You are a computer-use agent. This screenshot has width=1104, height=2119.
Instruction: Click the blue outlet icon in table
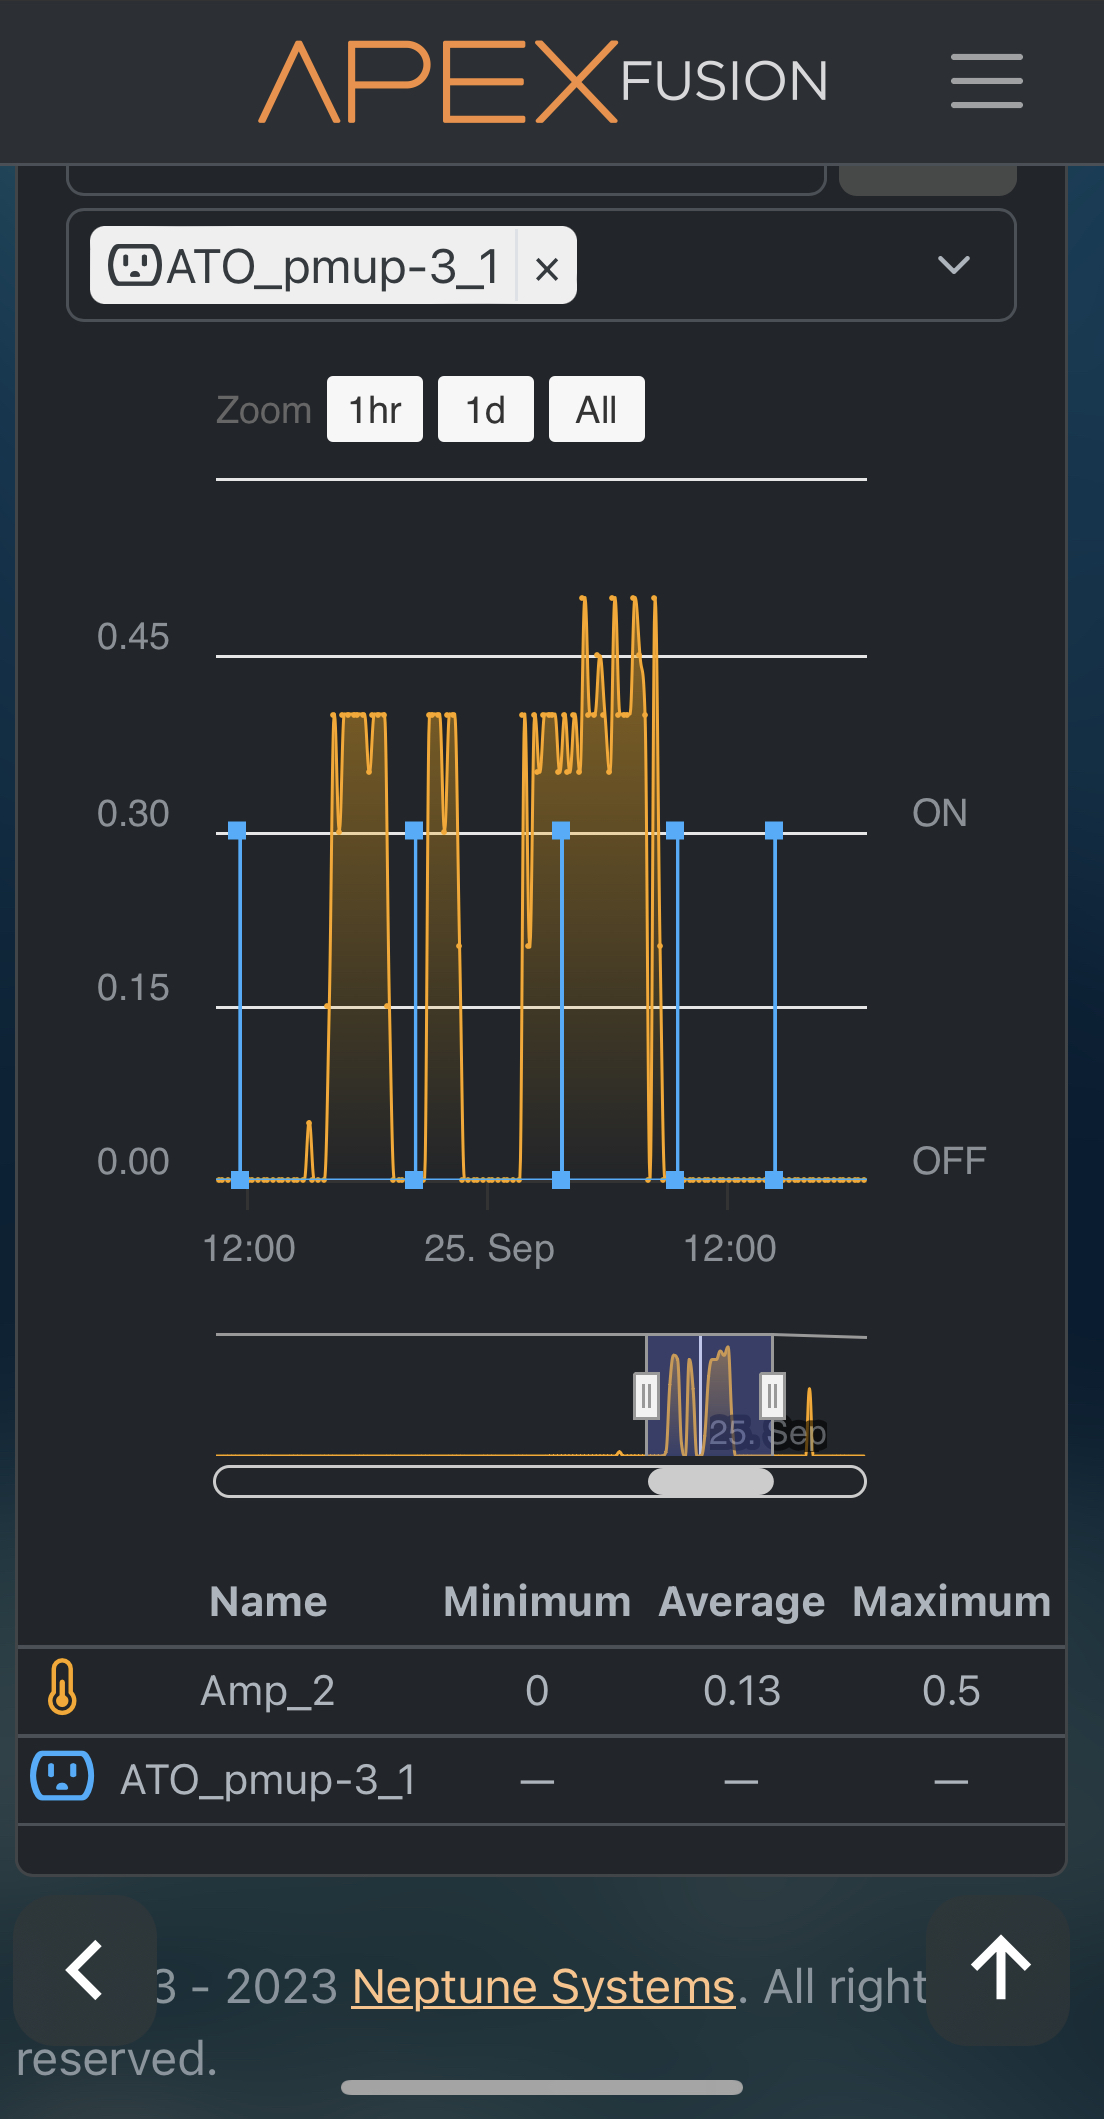pos(62,1777)
